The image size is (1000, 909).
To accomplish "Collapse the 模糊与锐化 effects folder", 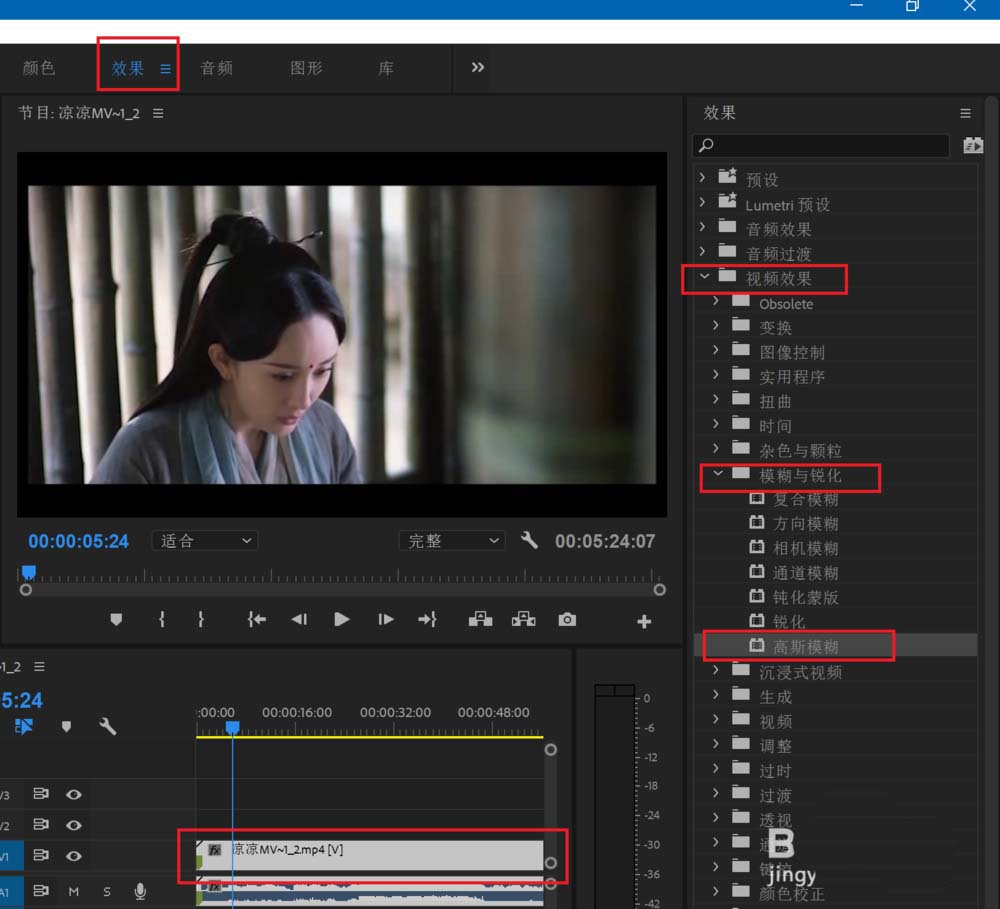I will tap(717, 477).
